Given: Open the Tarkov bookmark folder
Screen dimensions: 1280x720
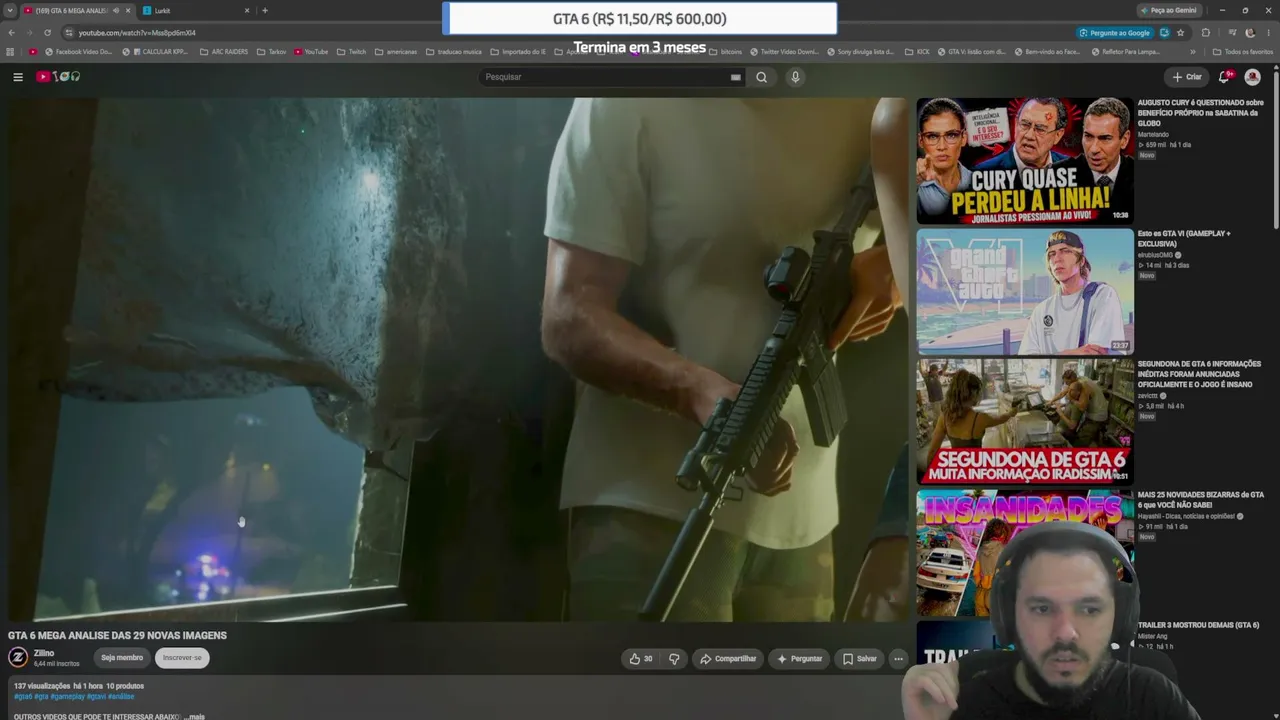Looking at the screenshot, I should 271,52.
